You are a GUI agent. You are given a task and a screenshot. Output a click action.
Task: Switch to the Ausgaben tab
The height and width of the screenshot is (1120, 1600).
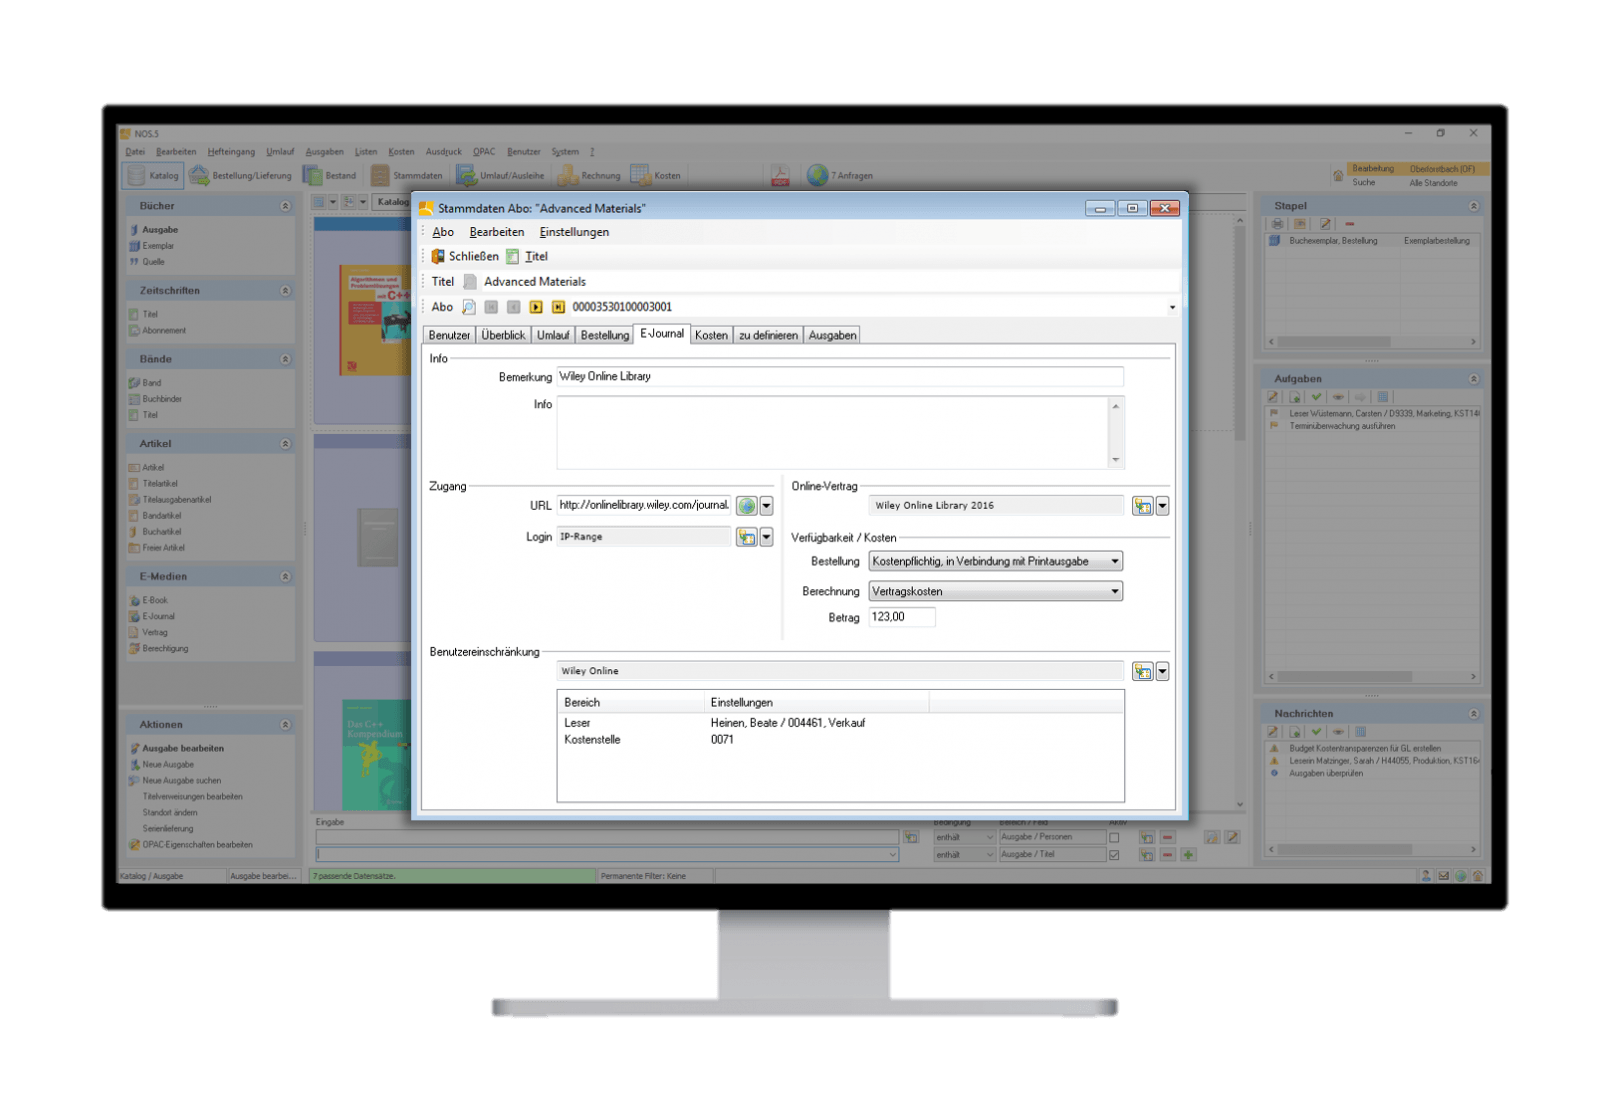coord(832,336)
